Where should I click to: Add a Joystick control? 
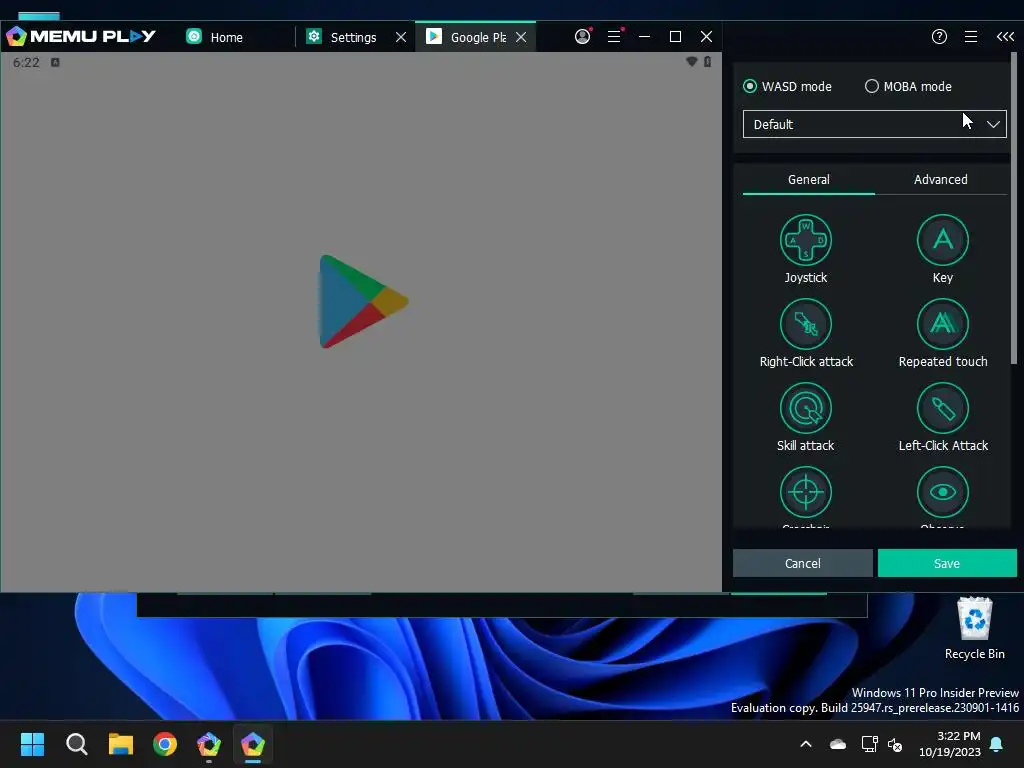[805, 240]
